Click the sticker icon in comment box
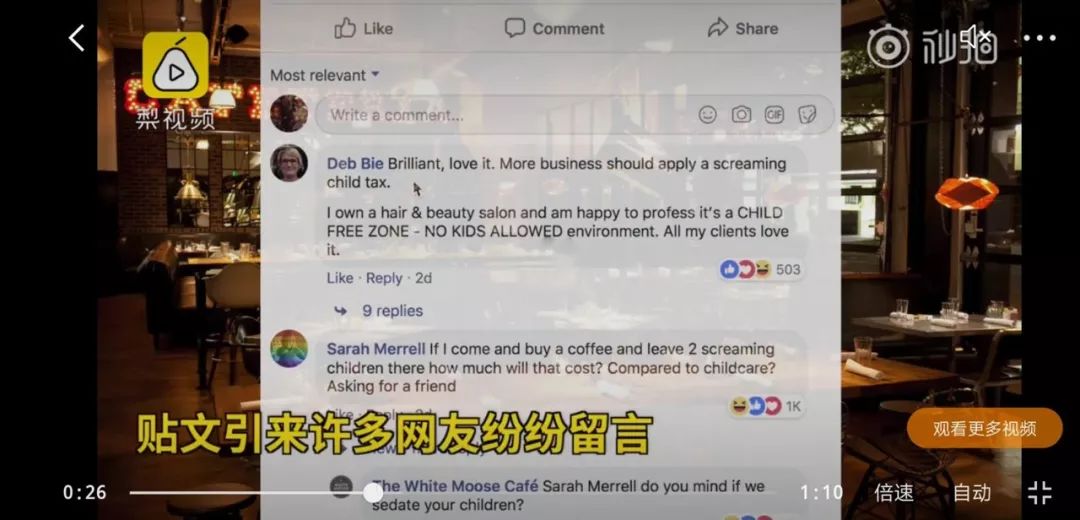Image resolution: width=1080 pixels, height=520 pixels. click(x=807, y=115)
